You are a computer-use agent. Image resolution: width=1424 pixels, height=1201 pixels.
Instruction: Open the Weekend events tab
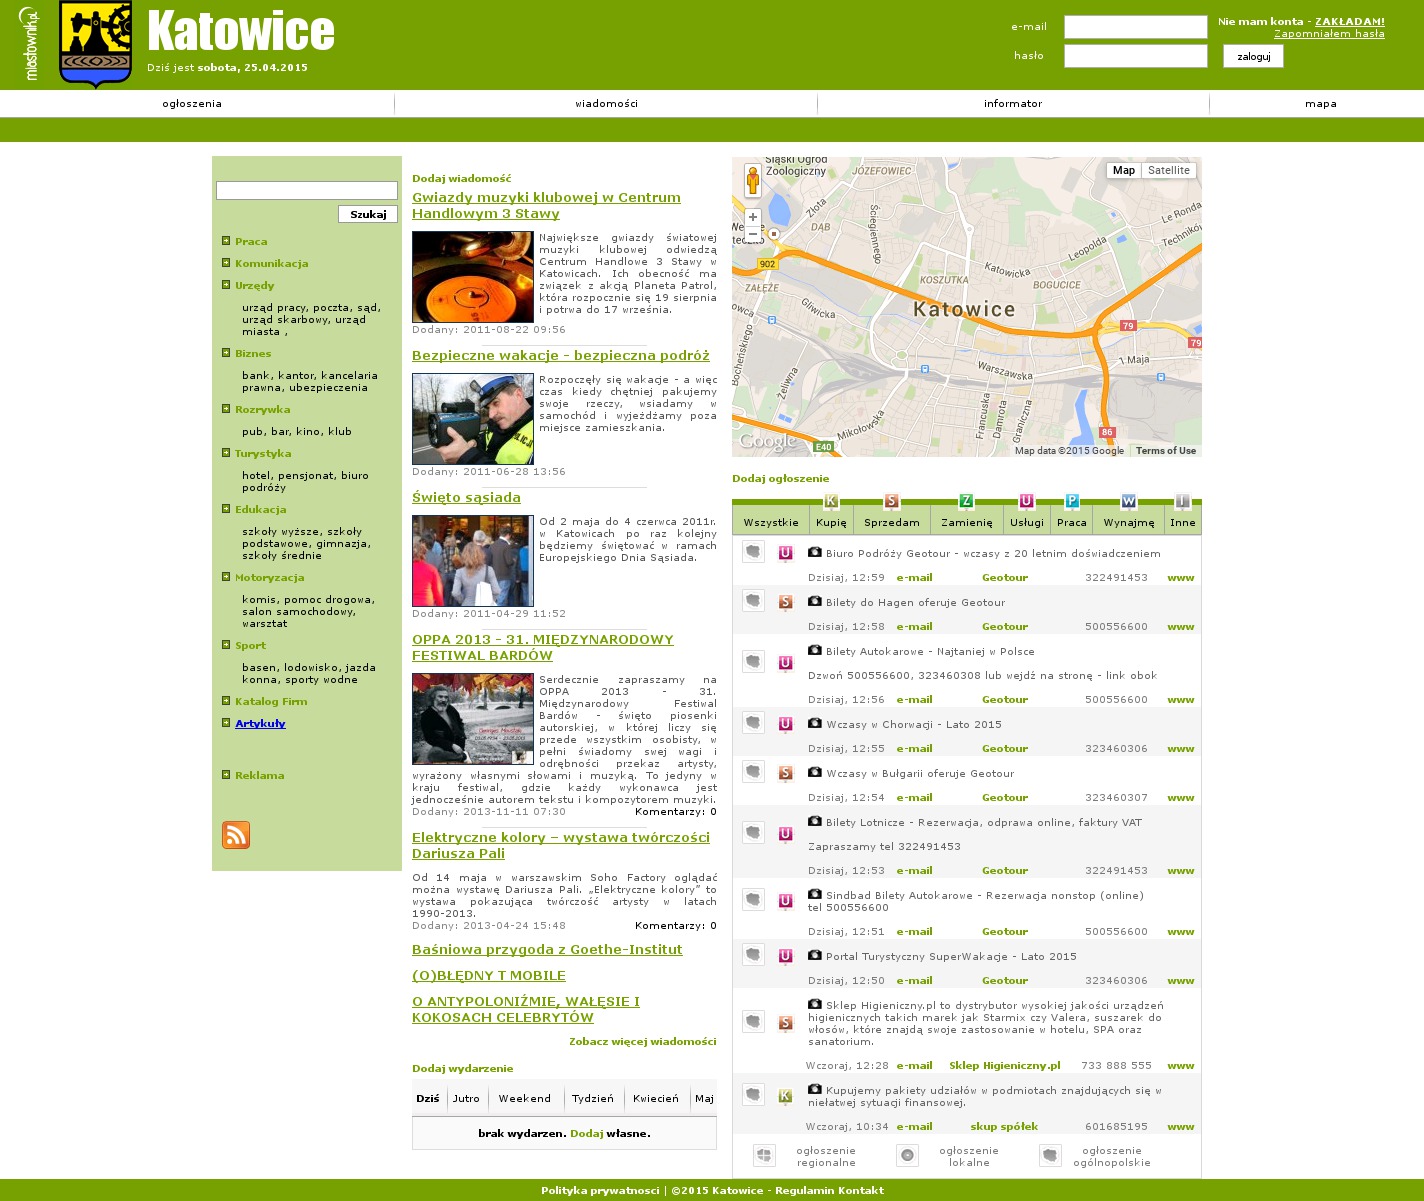point(524,1098)
